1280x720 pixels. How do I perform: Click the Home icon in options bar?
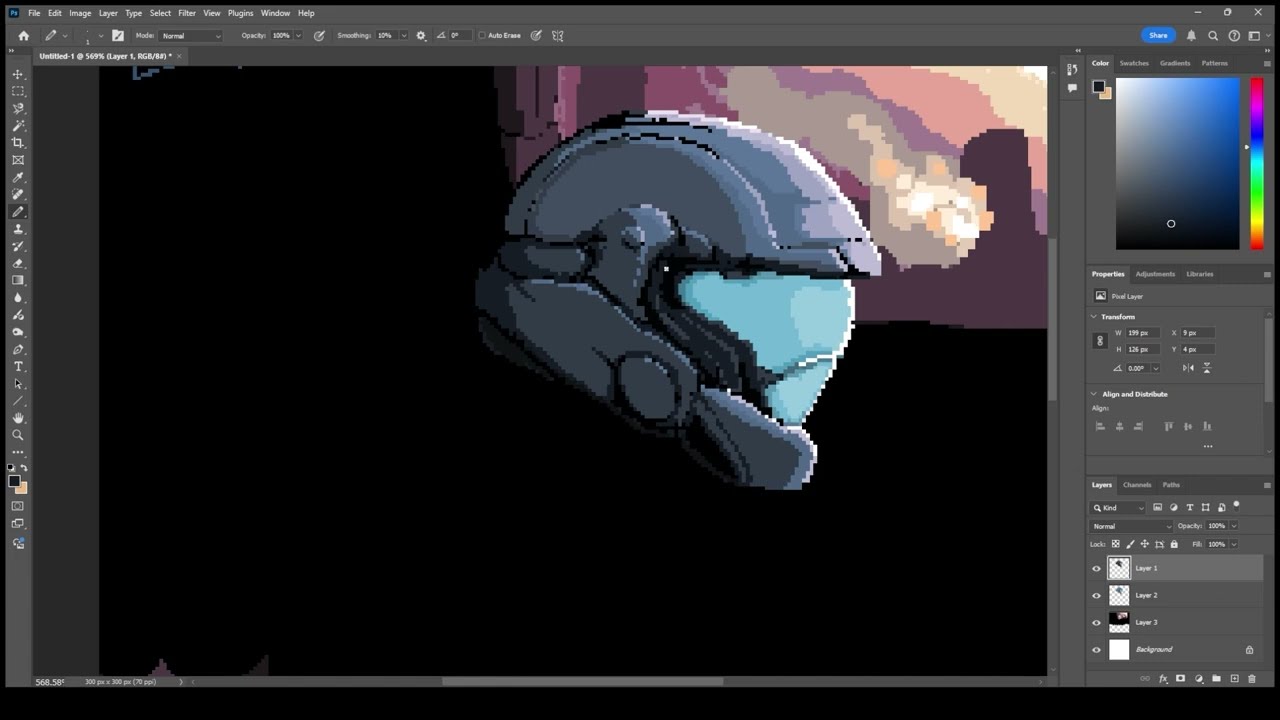point(24,35)
